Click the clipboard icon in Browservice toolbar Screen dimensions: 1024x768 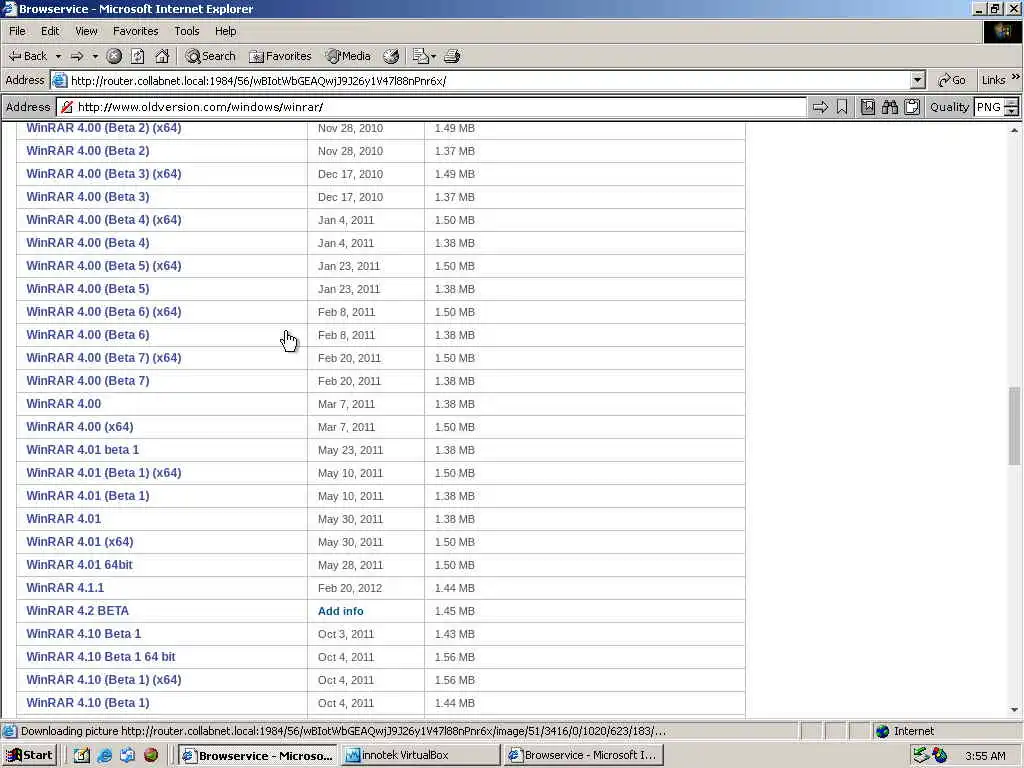pos(912,107)
